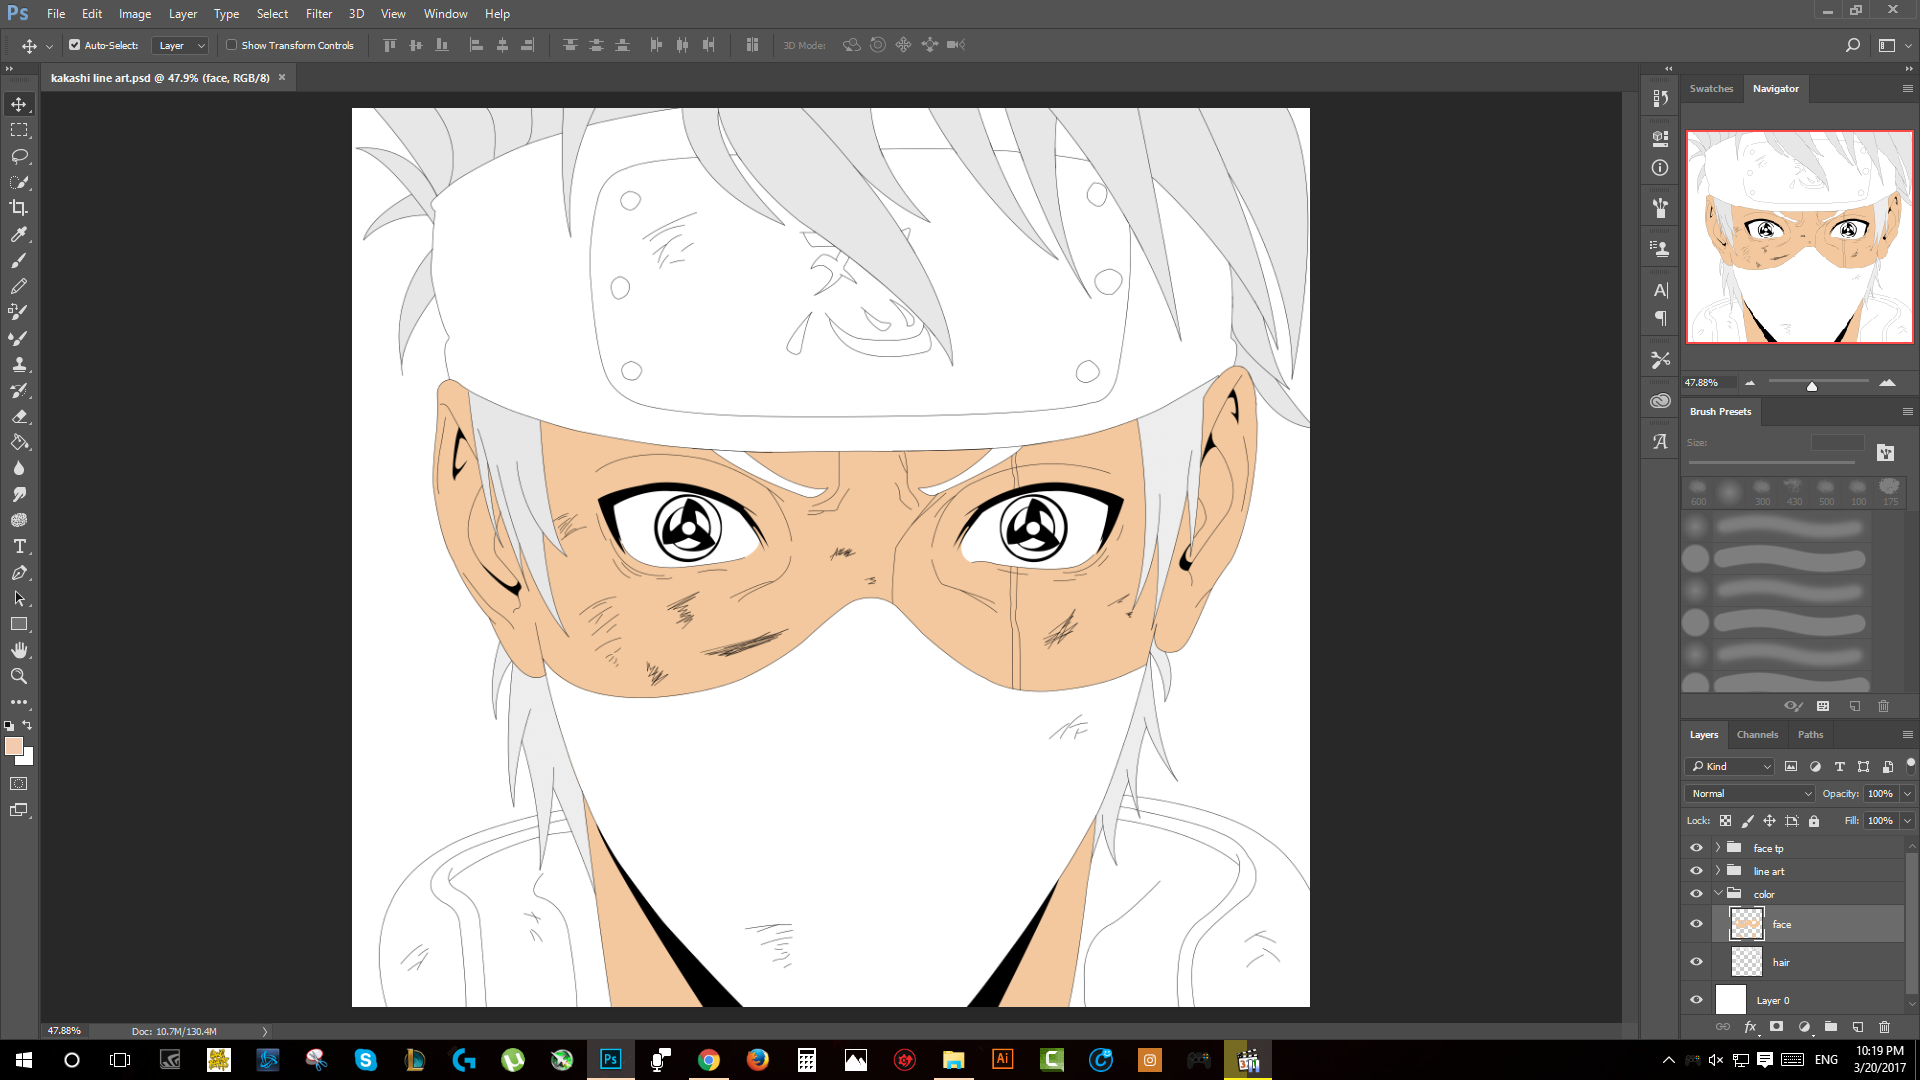Open Fill dropdown arrow
Image resolution: width=1920 pixels, height=1080 pixels.
1907,821
